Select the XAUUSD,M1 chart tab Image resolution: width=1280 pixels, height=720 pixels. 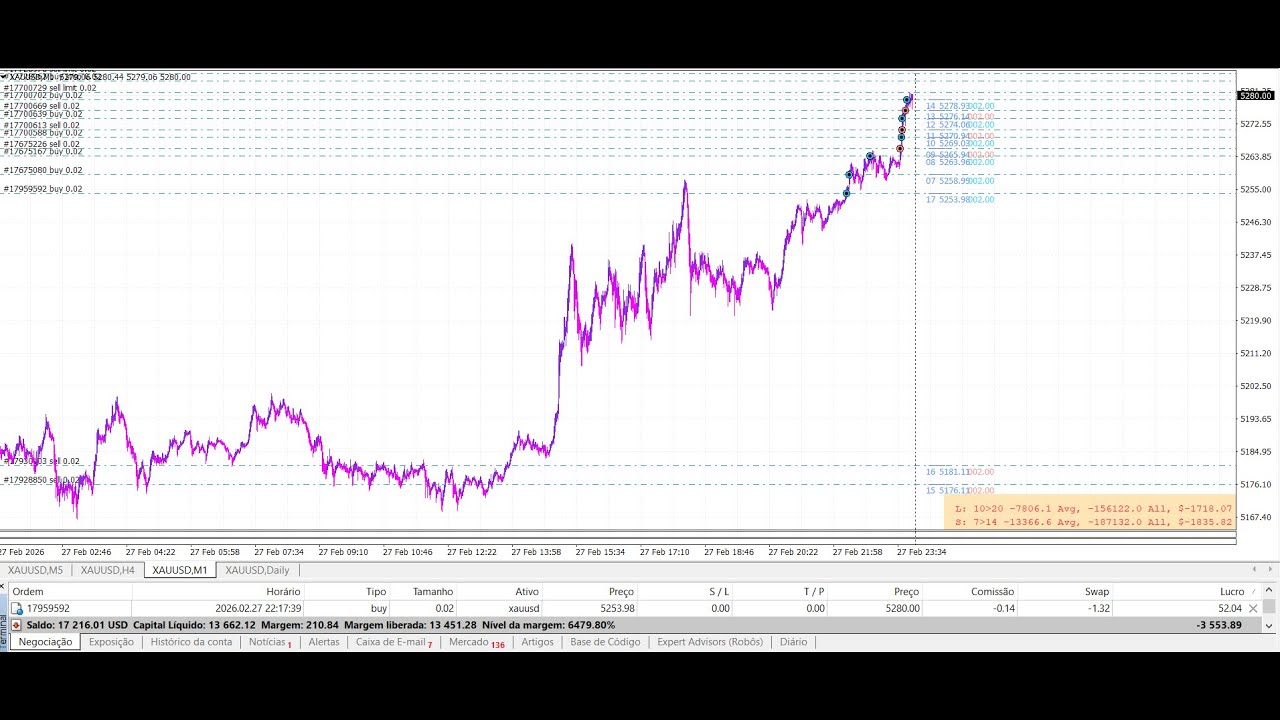pyautogui.click(x=180, y=570)
